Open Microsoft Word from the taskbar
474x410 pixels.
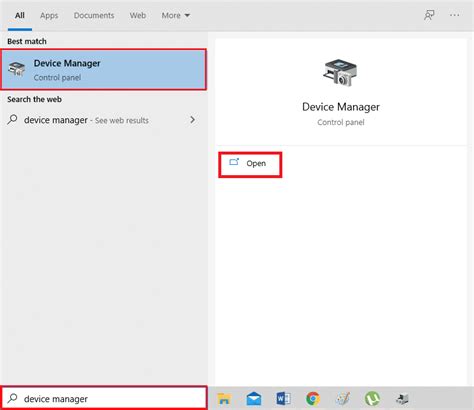(283, 399)
